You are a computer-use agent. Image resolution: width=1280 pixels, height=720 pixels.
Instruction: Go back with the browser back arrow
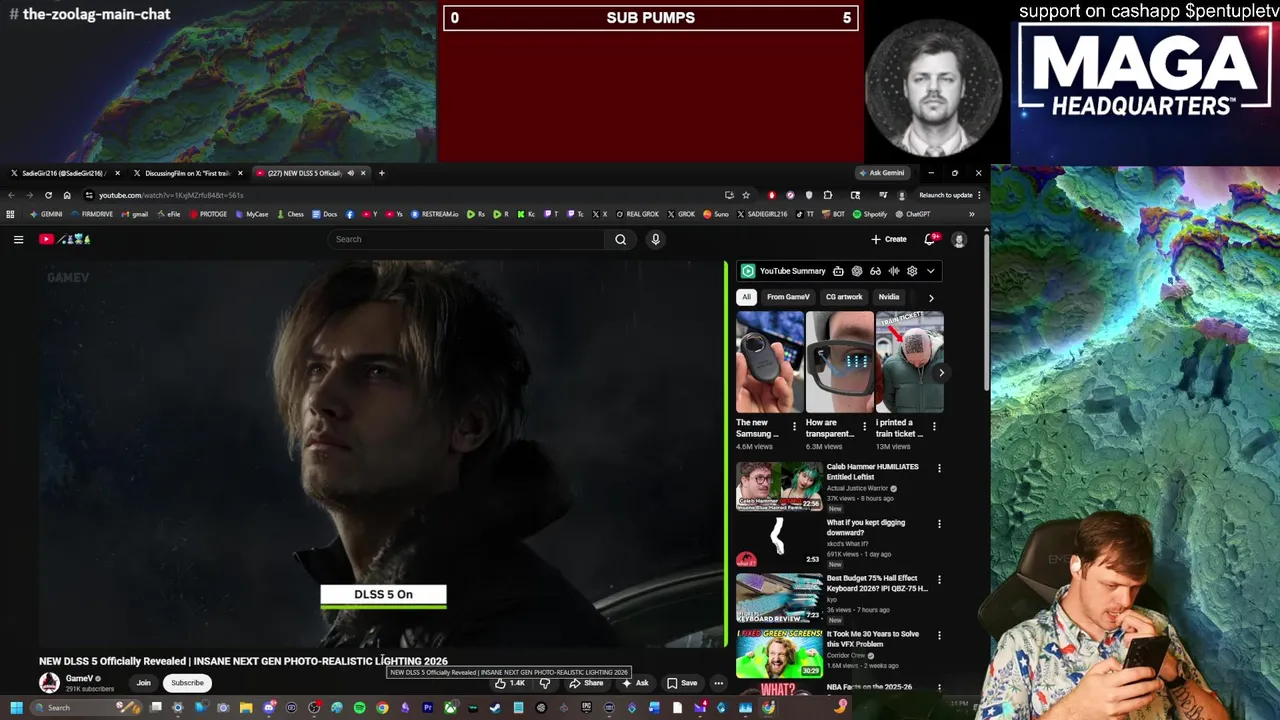pyautogui.click(x=11, y=195)
